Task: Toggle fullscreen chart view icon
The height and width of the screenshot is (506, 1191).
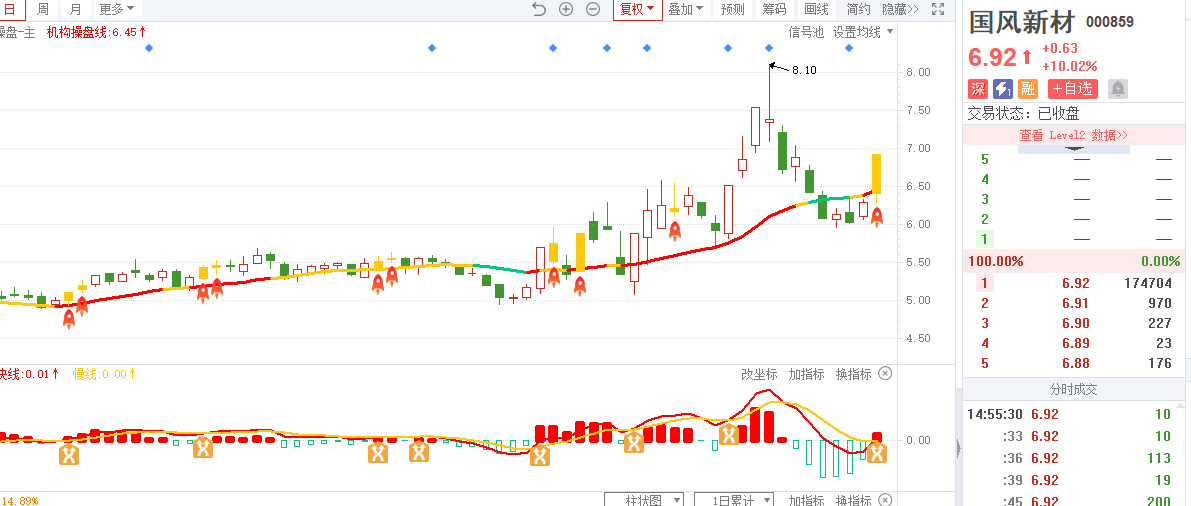Action: [x=937, y=9]
